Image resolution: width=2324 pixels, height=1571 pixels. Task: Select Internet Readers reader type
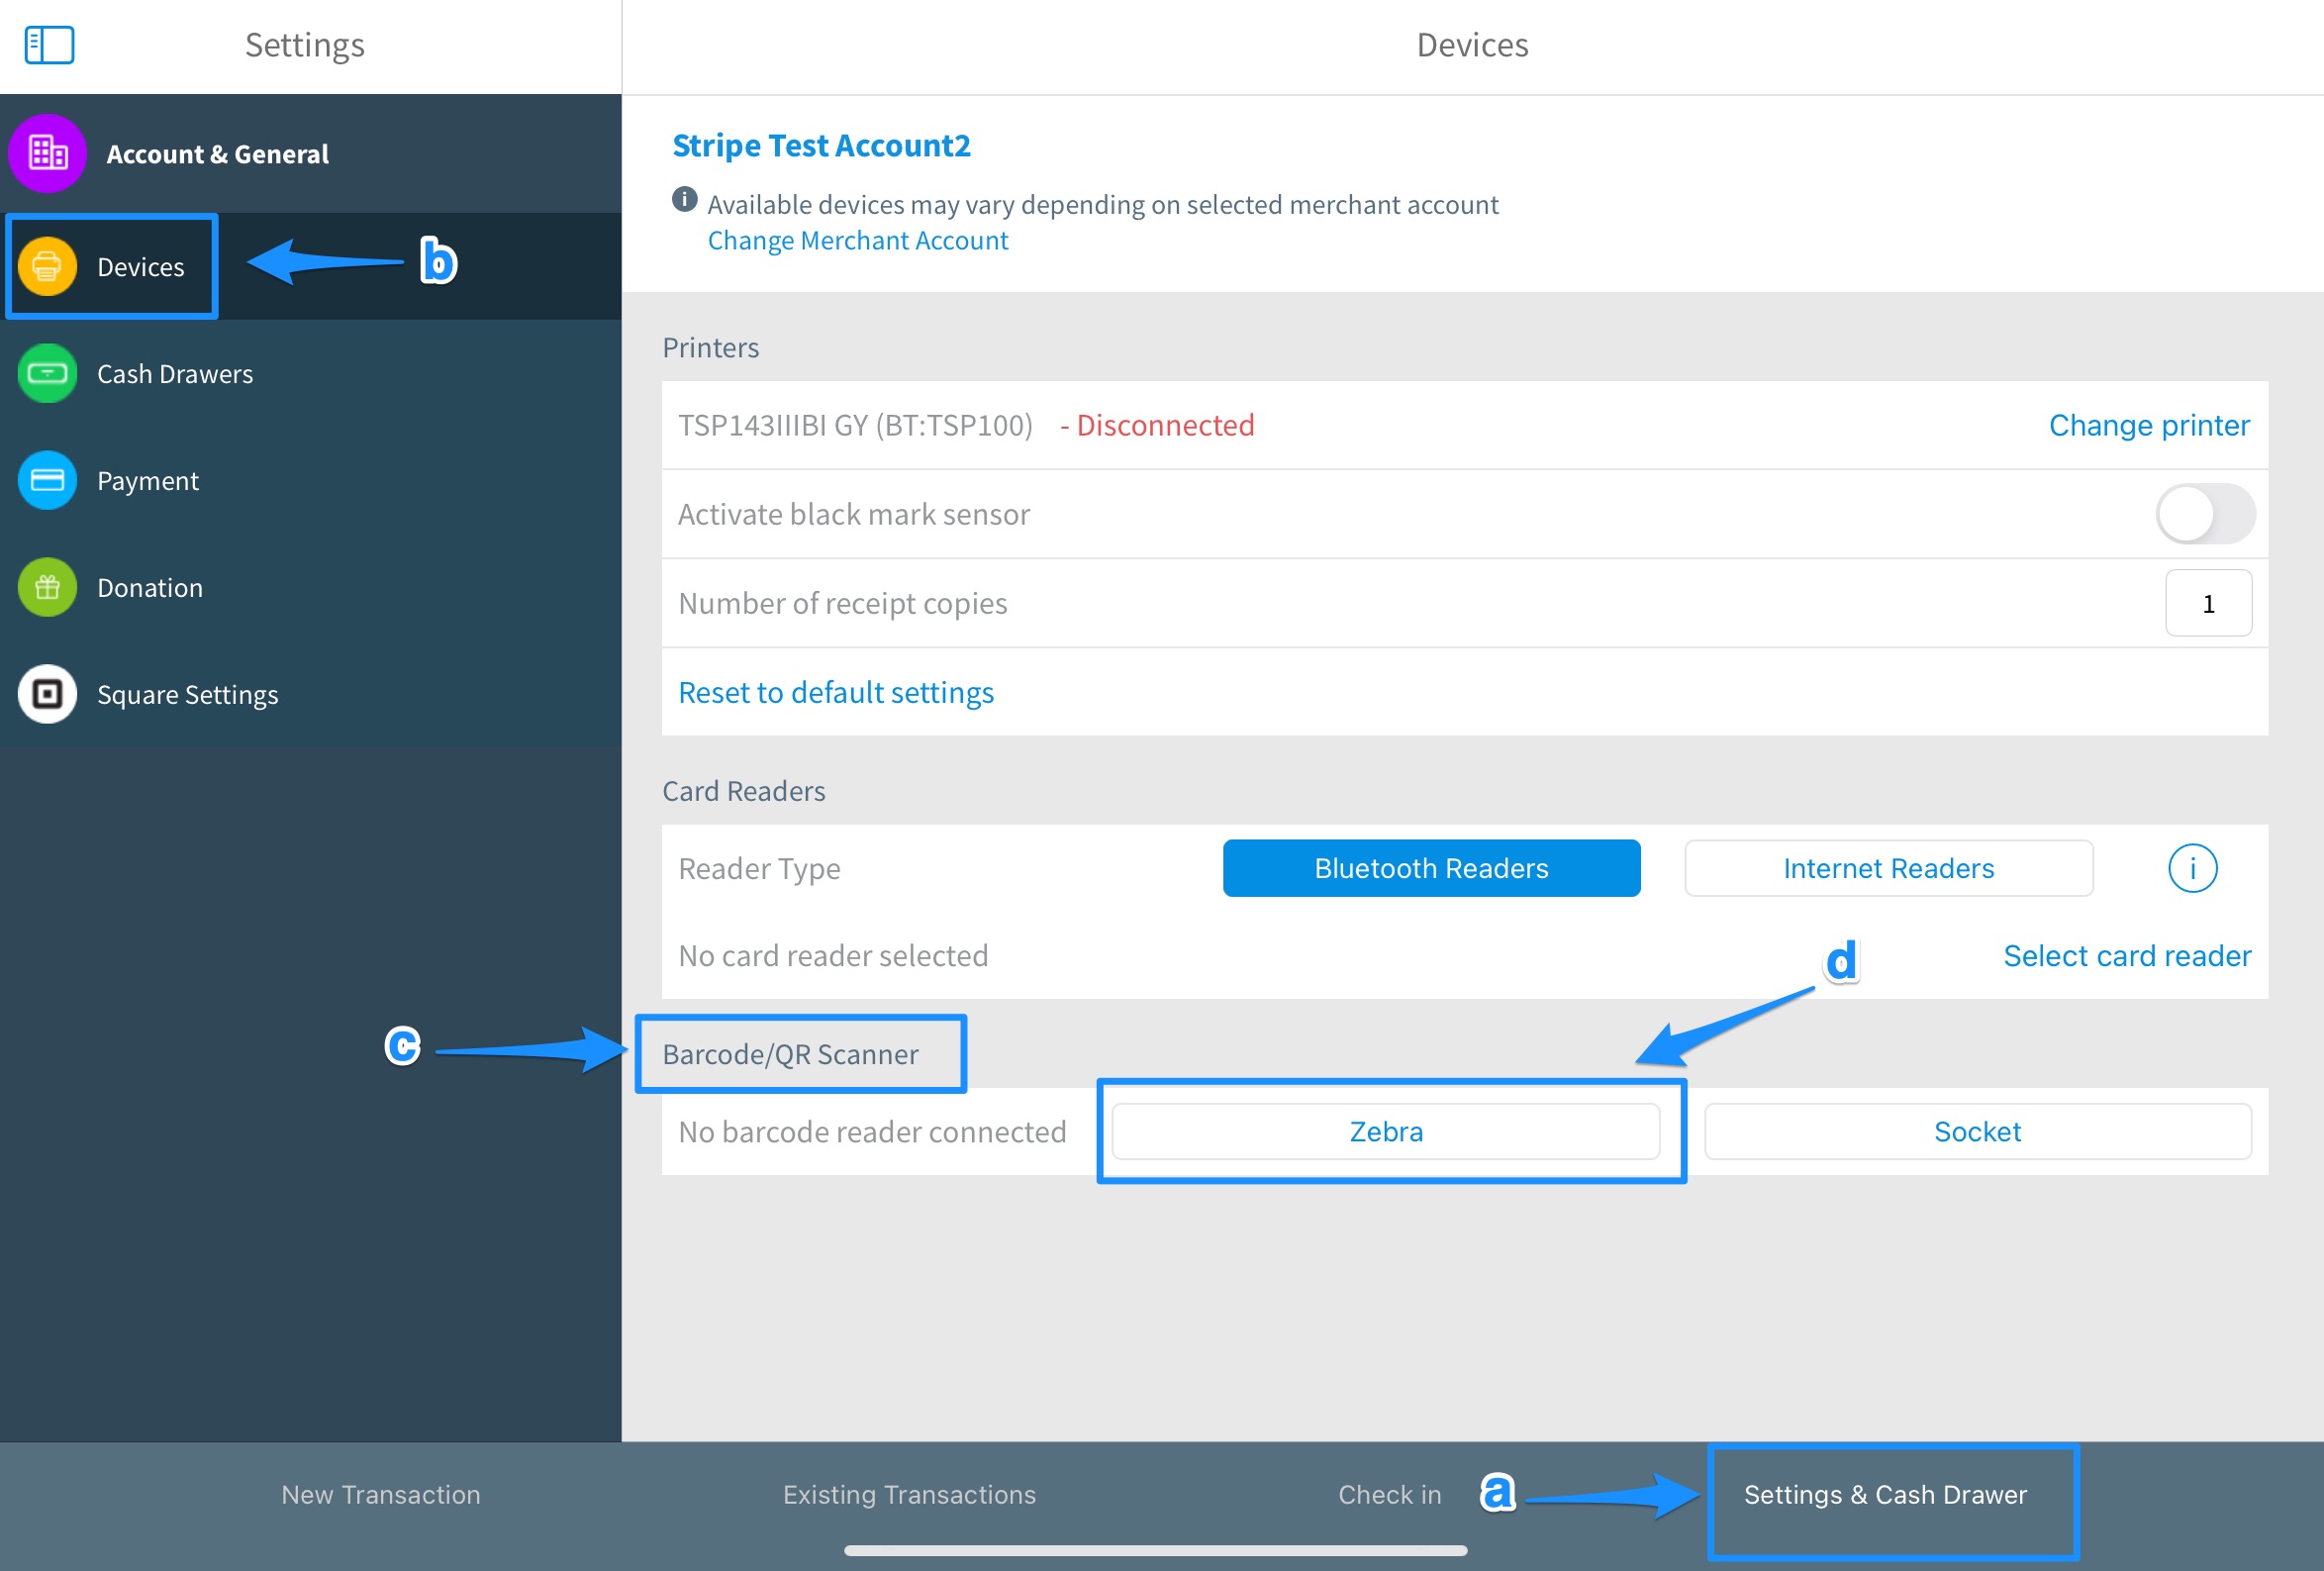[1888, 868]
